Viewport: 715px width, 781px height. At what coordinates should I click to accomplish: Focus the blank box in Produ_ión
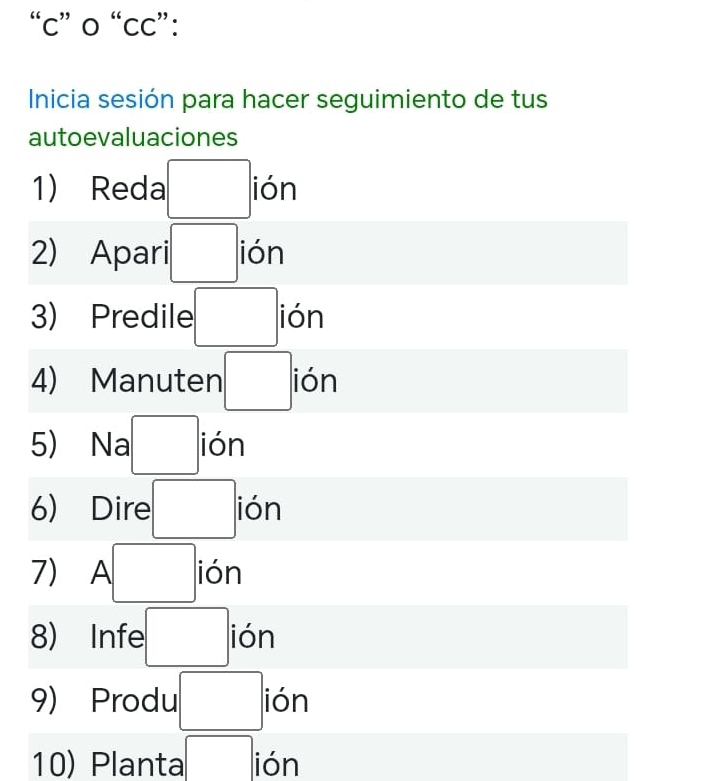tap(221, 701)
